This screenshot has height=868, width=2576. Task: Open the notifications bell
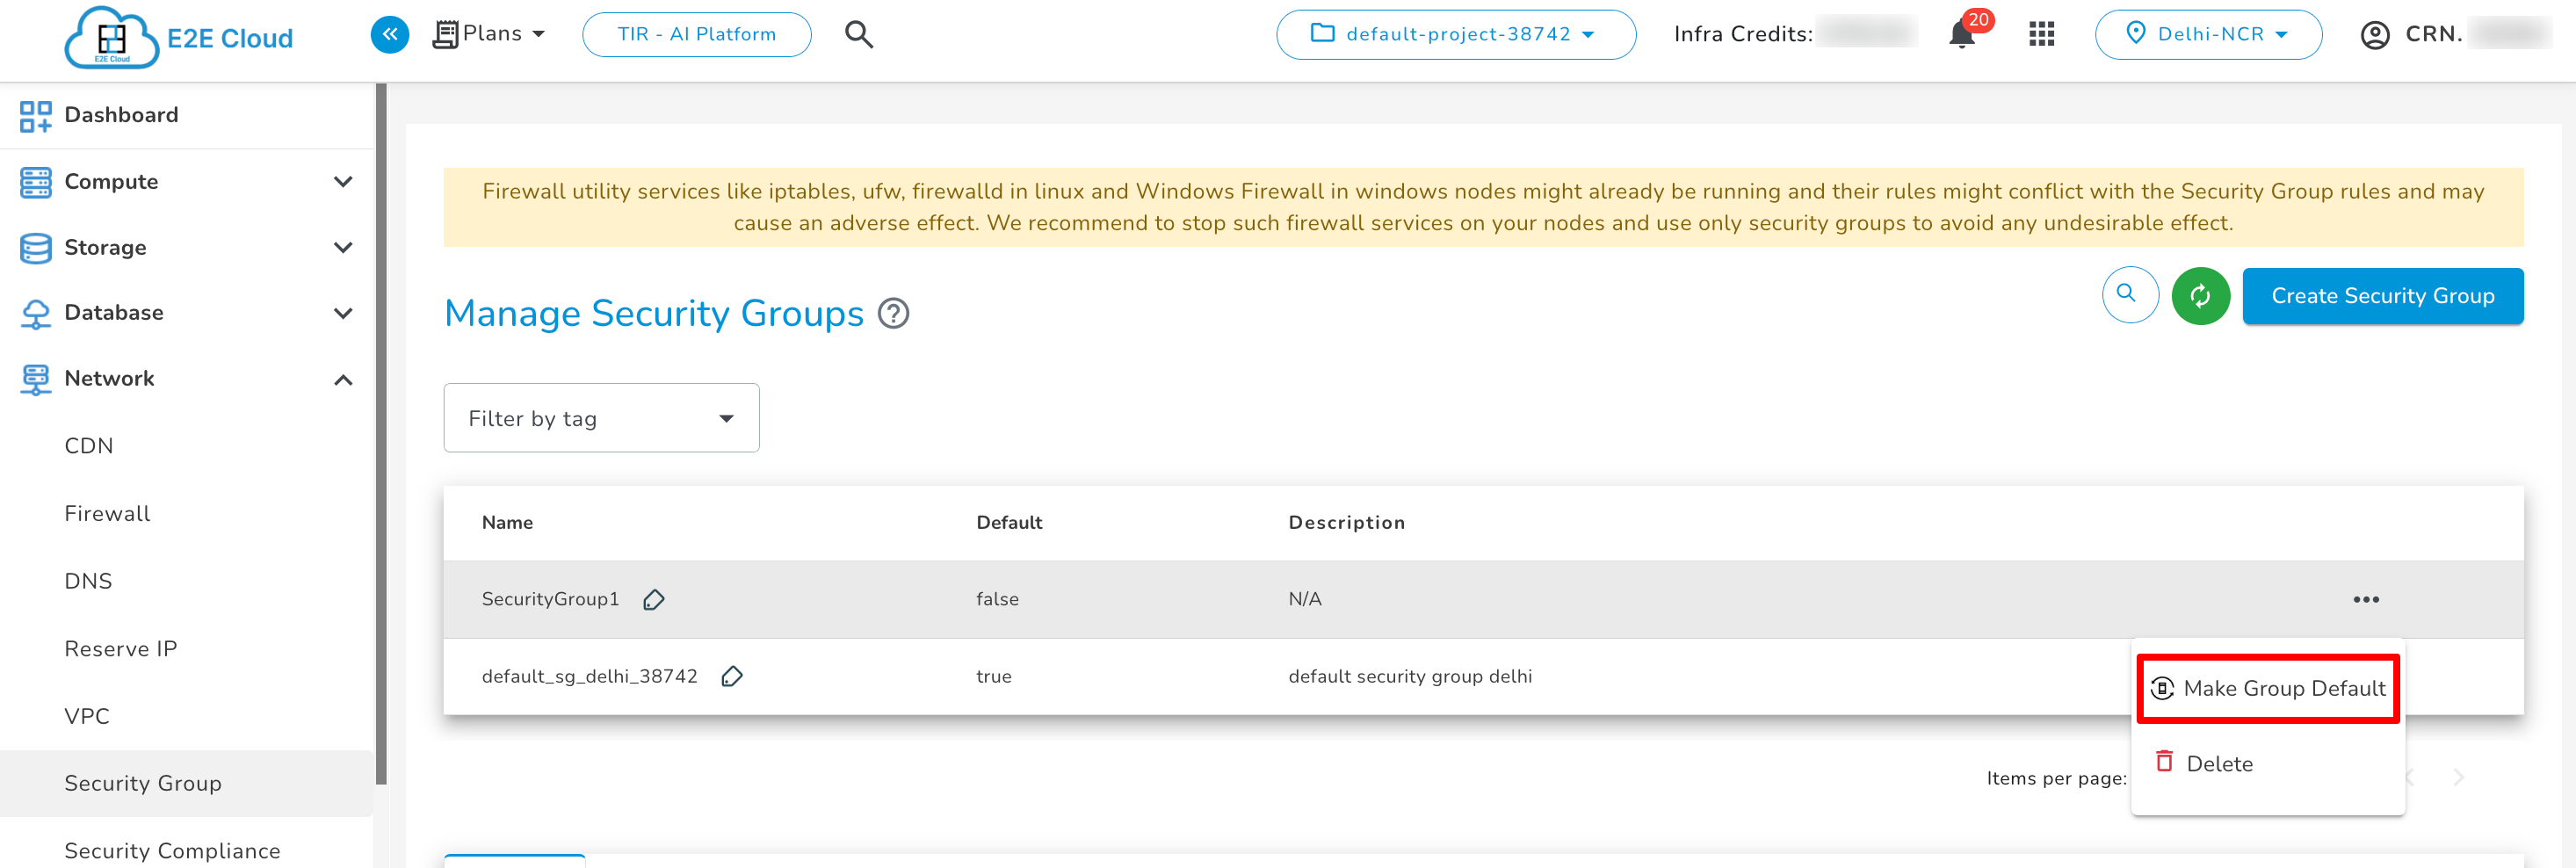click(x=1962, y=35)
